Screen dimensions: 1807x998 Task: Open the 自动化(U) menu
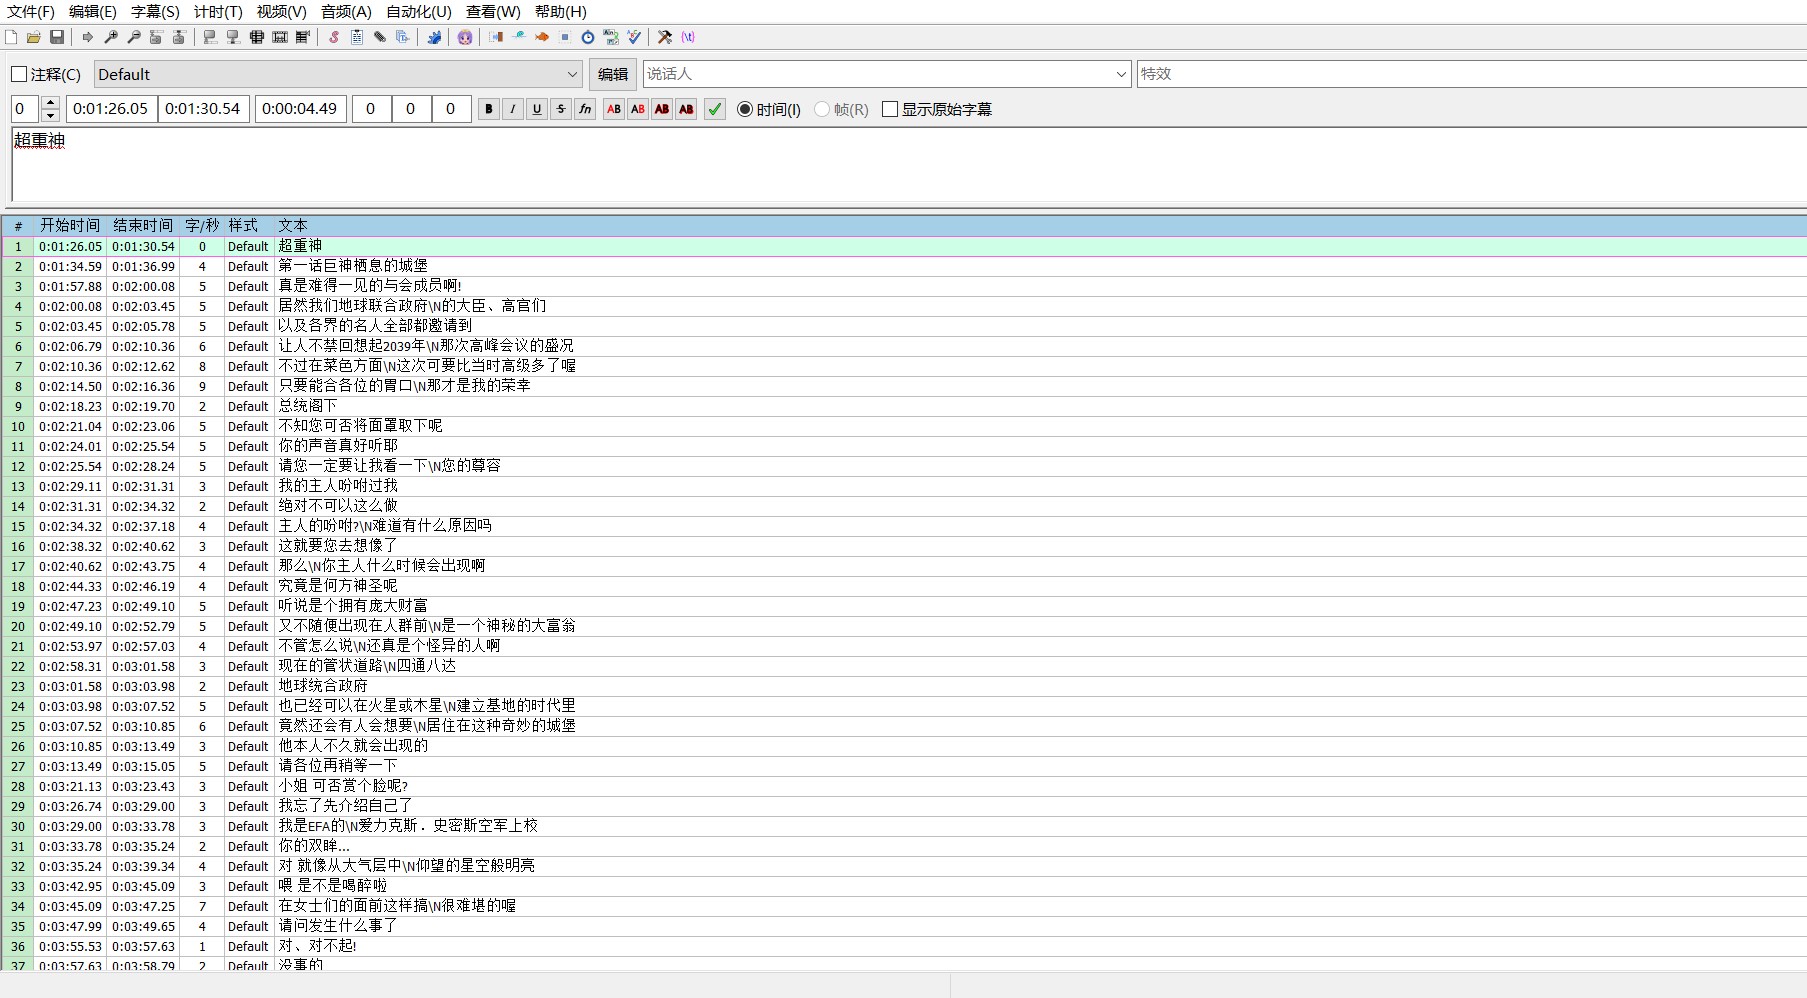(x=419, y=12)
